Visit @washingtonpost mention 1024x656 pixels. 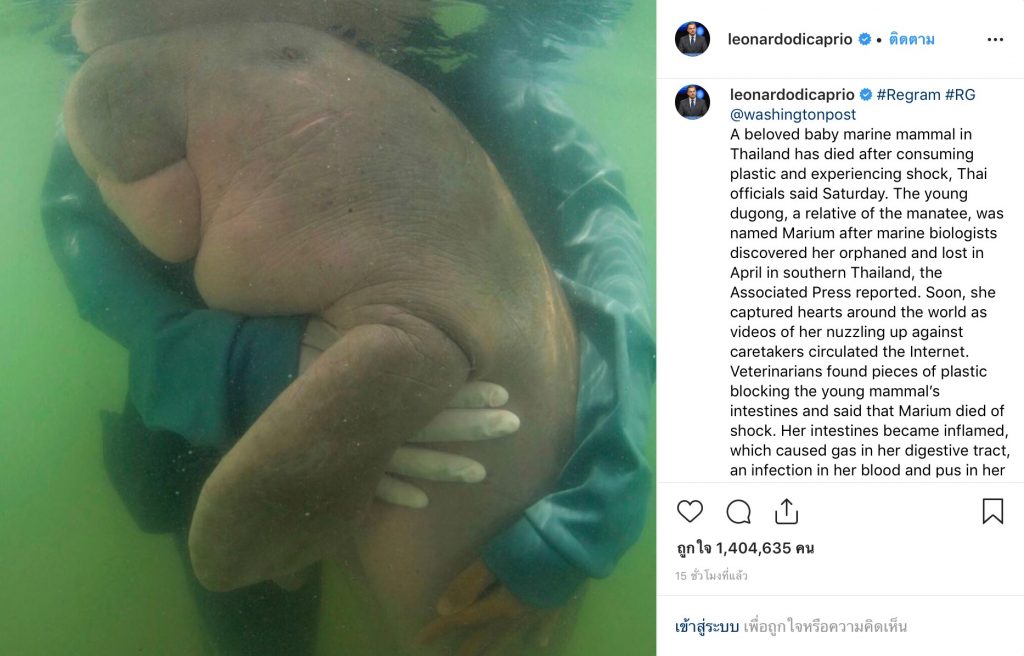pos(793,114)
